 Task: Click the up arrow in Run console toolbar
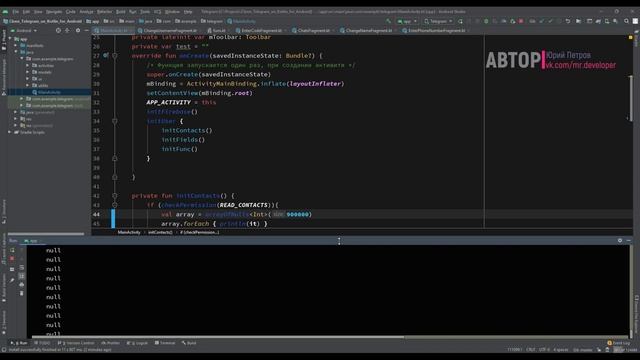click(x=22, y=250)
